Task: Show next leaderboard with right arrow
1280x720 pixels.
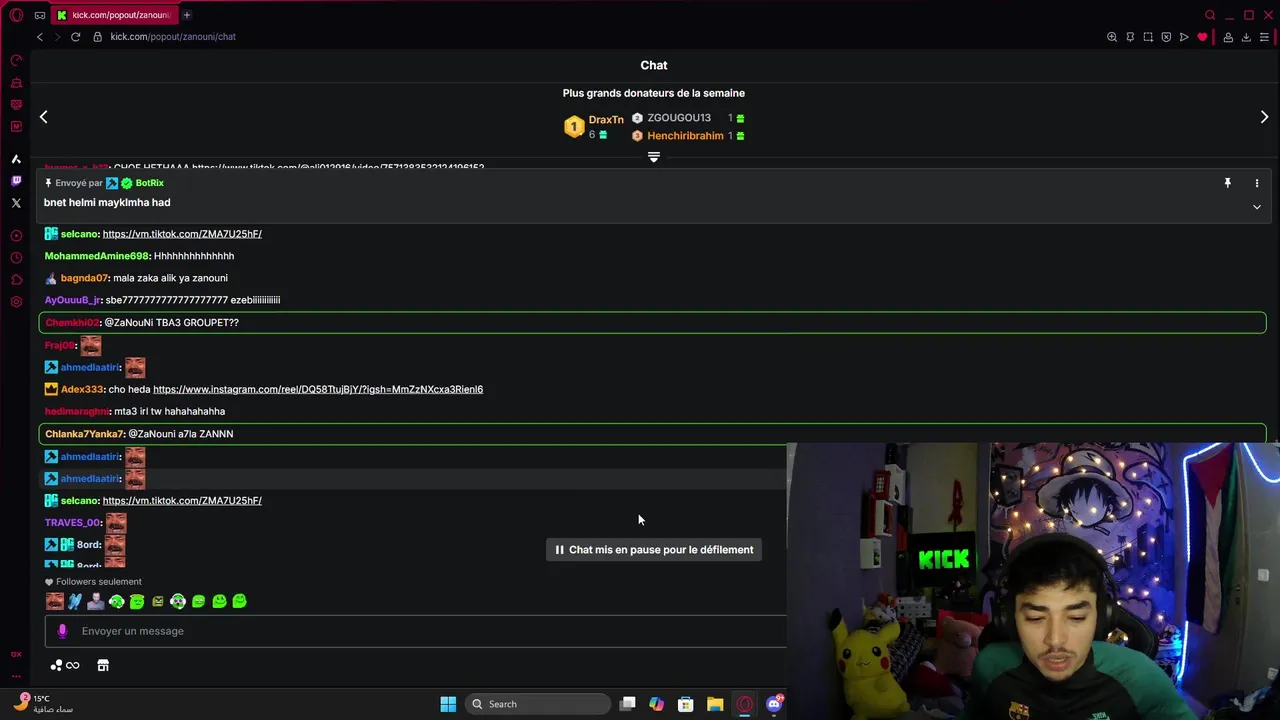Action: point(1264,117)
